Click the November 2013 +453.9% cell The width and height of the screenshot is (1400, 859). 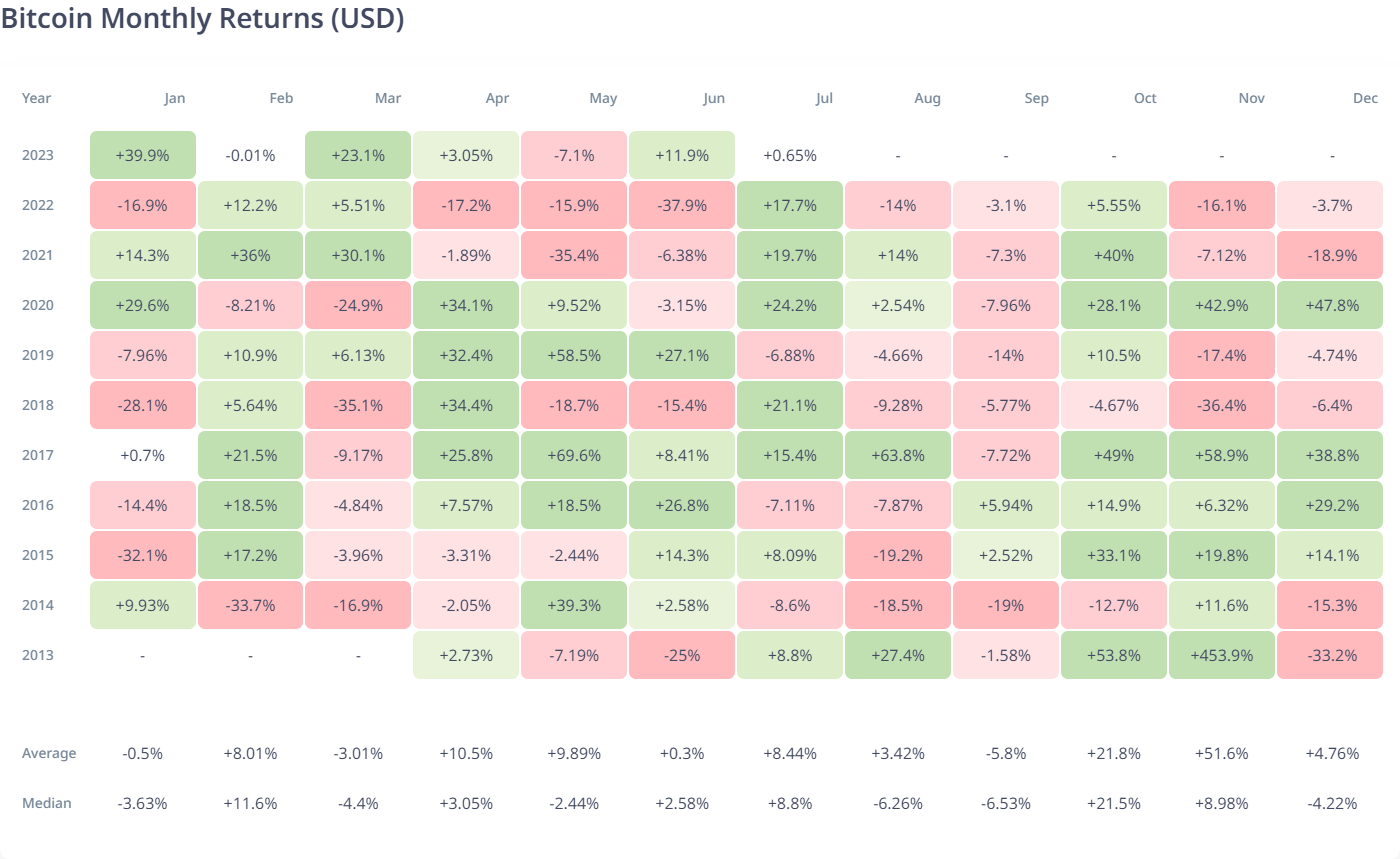pyautogui.click(x=1220, y=655)
